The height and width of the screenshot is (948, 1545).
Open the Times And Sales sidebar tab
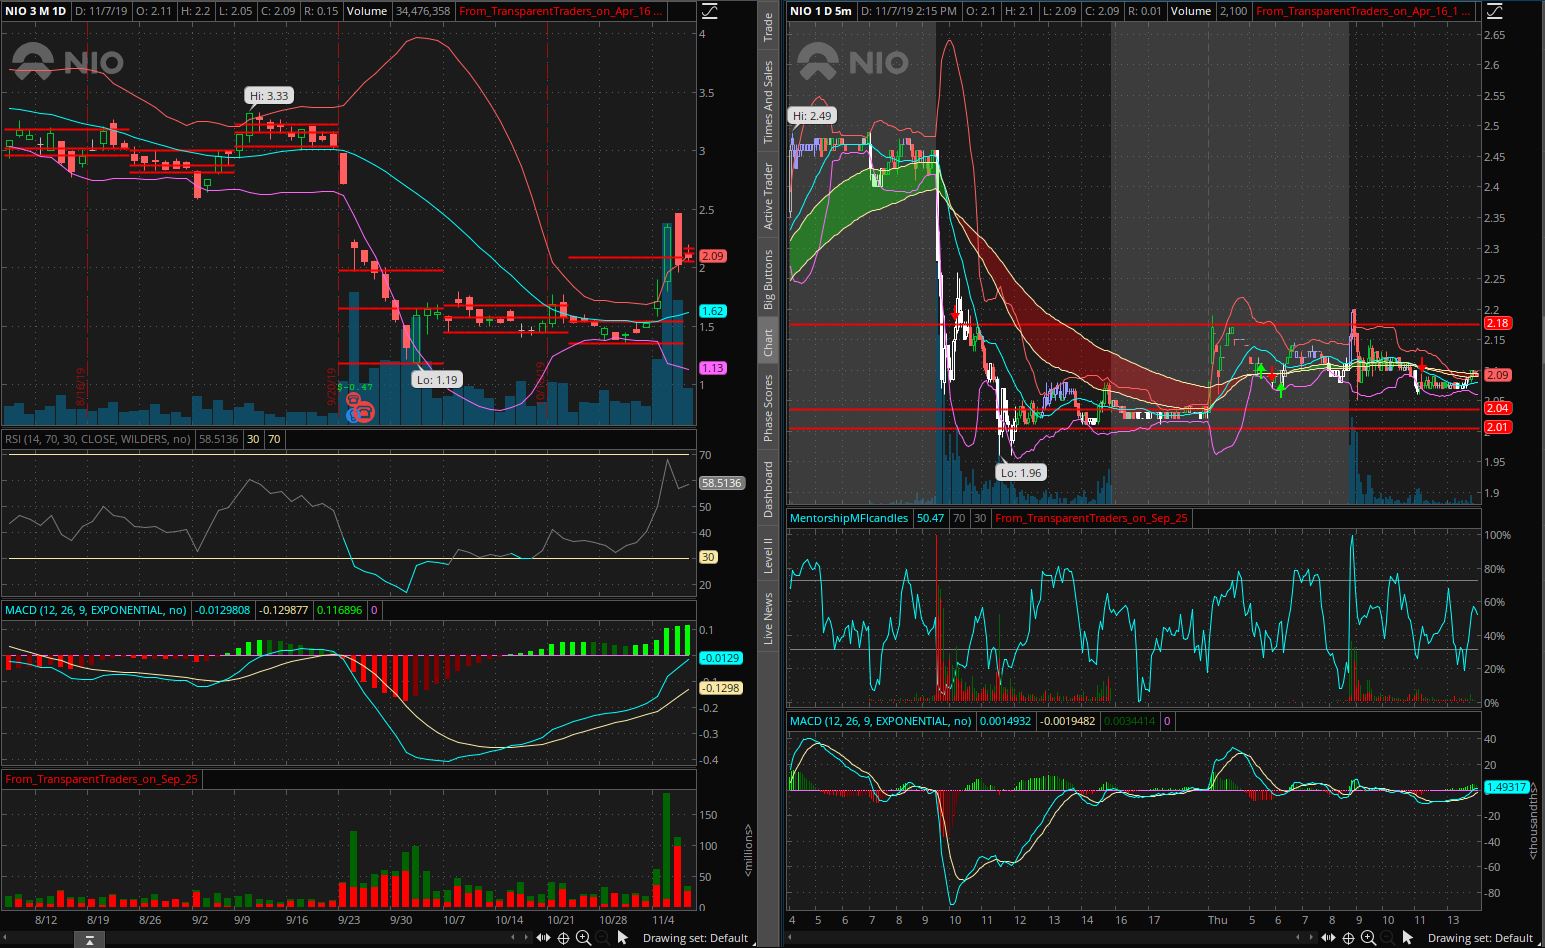click(768, 101)
